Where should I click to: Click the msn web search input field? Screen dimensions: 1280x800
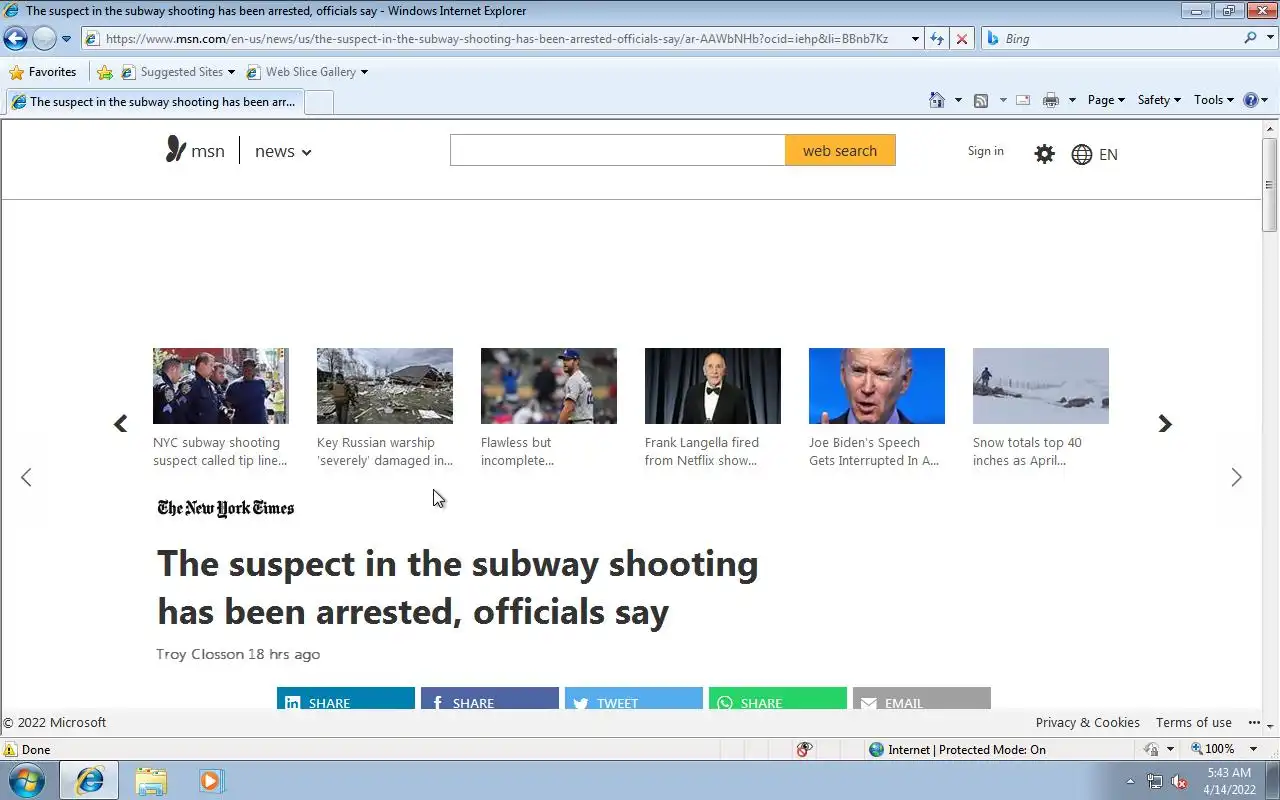(617, 150)
